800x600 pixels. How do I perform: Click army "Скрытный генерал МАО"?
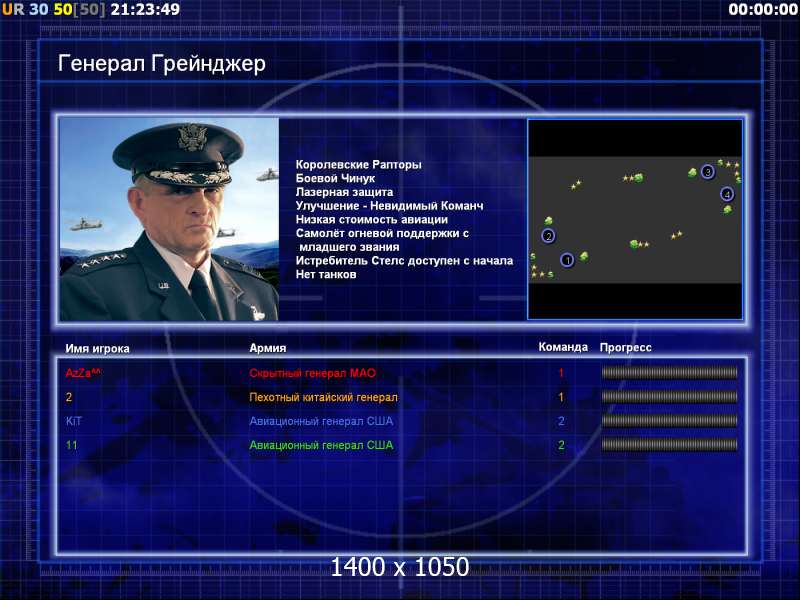[x=312, y=373]
